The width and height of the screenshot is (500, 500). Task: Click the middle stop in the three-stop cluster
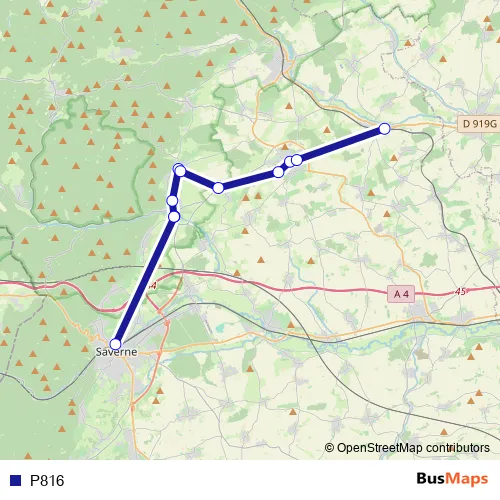point(290,162)
